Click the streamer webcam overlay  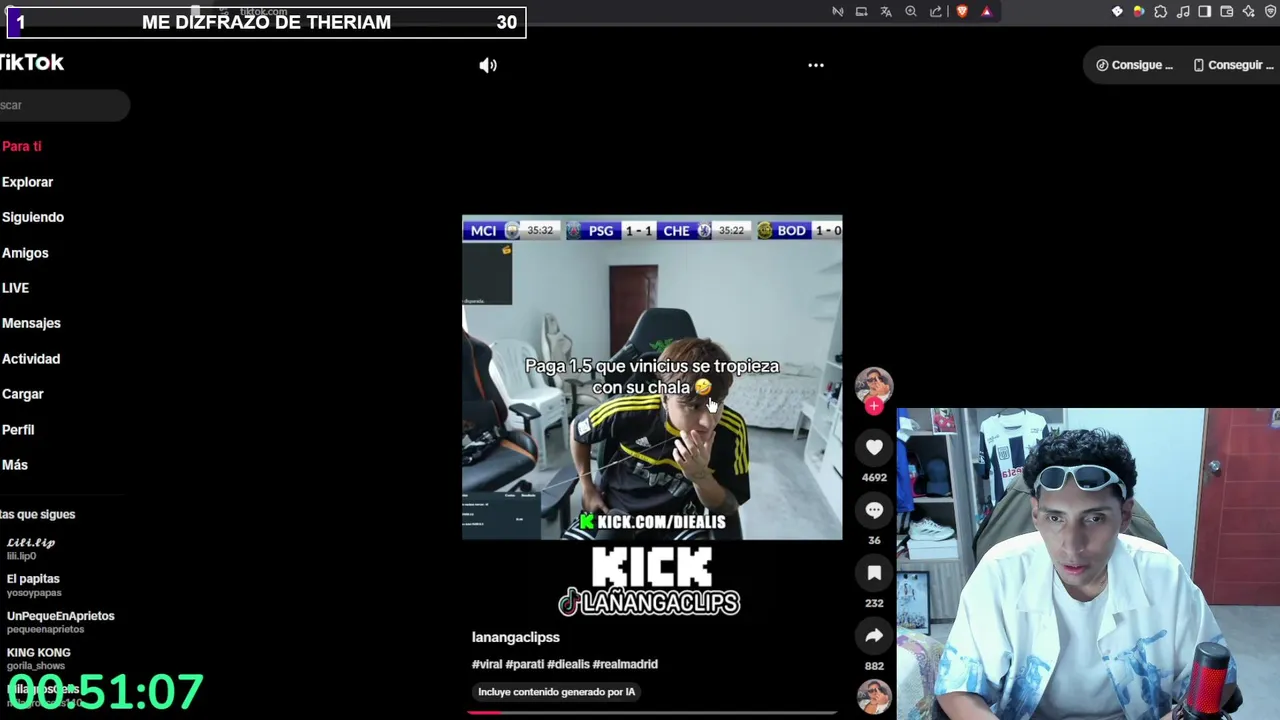pyautogui.click(x=1088, y=564)
